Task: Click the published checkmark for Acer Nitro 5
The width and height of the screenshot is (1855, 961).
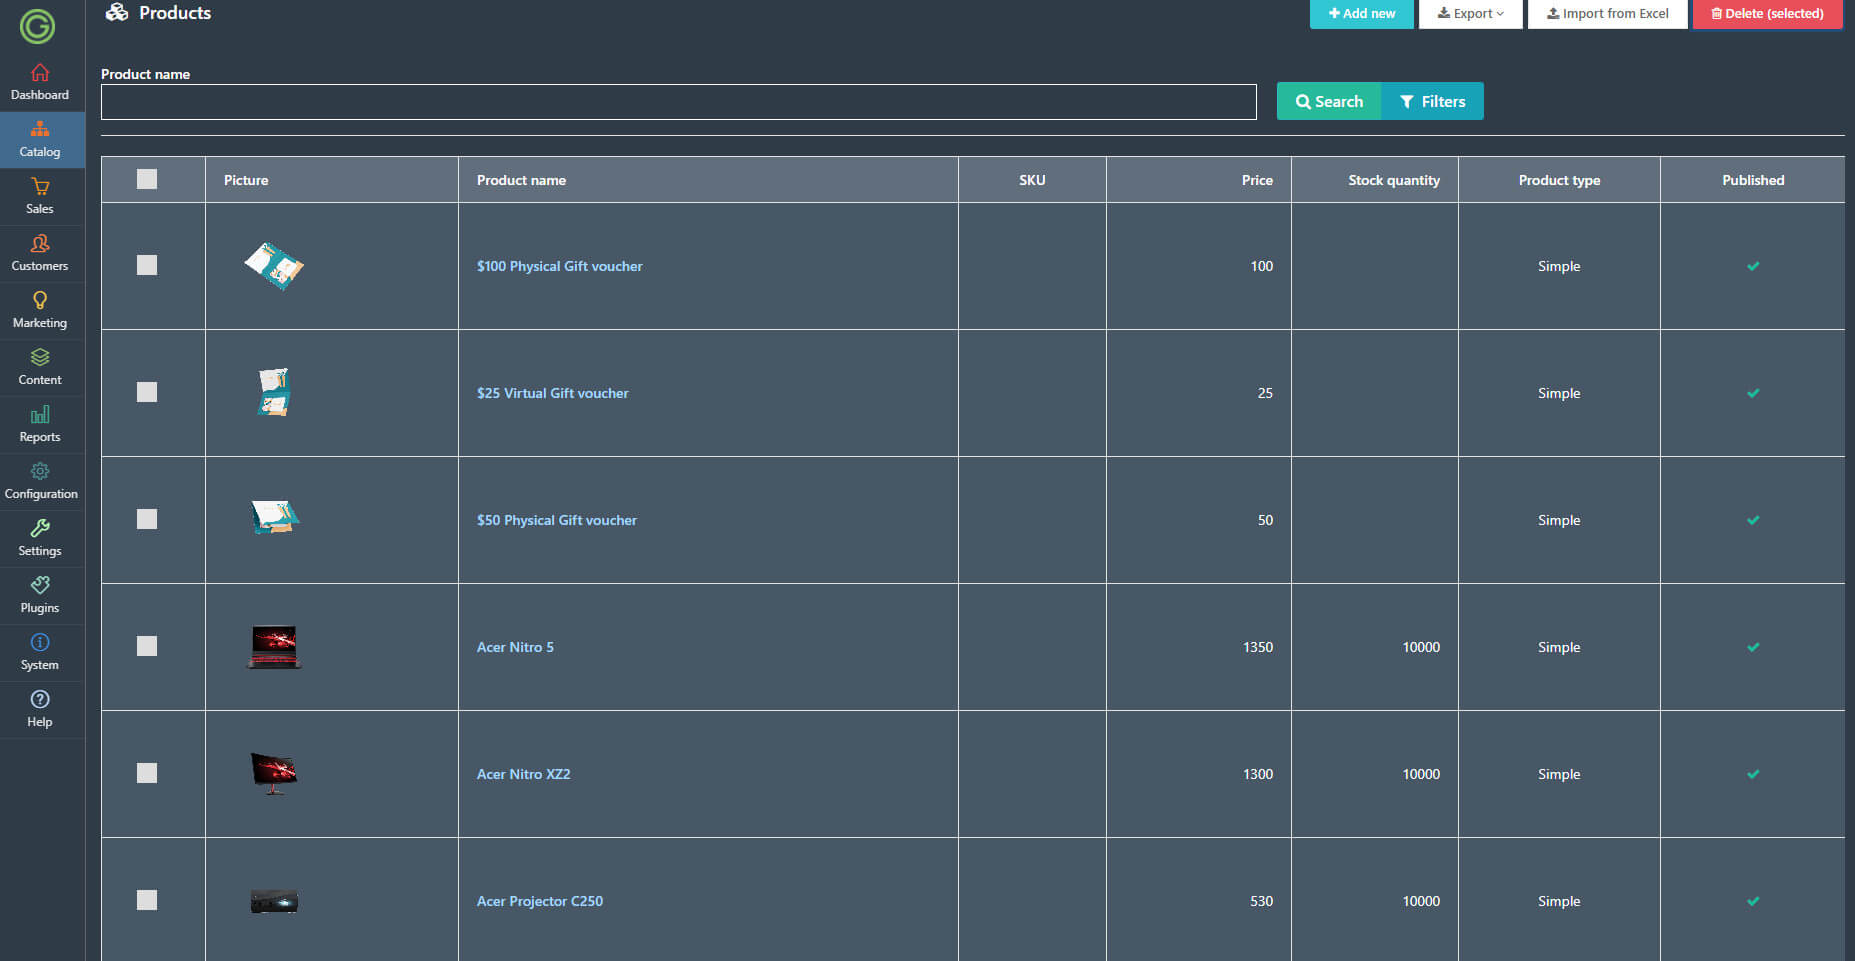Action: coord(1753,647)
